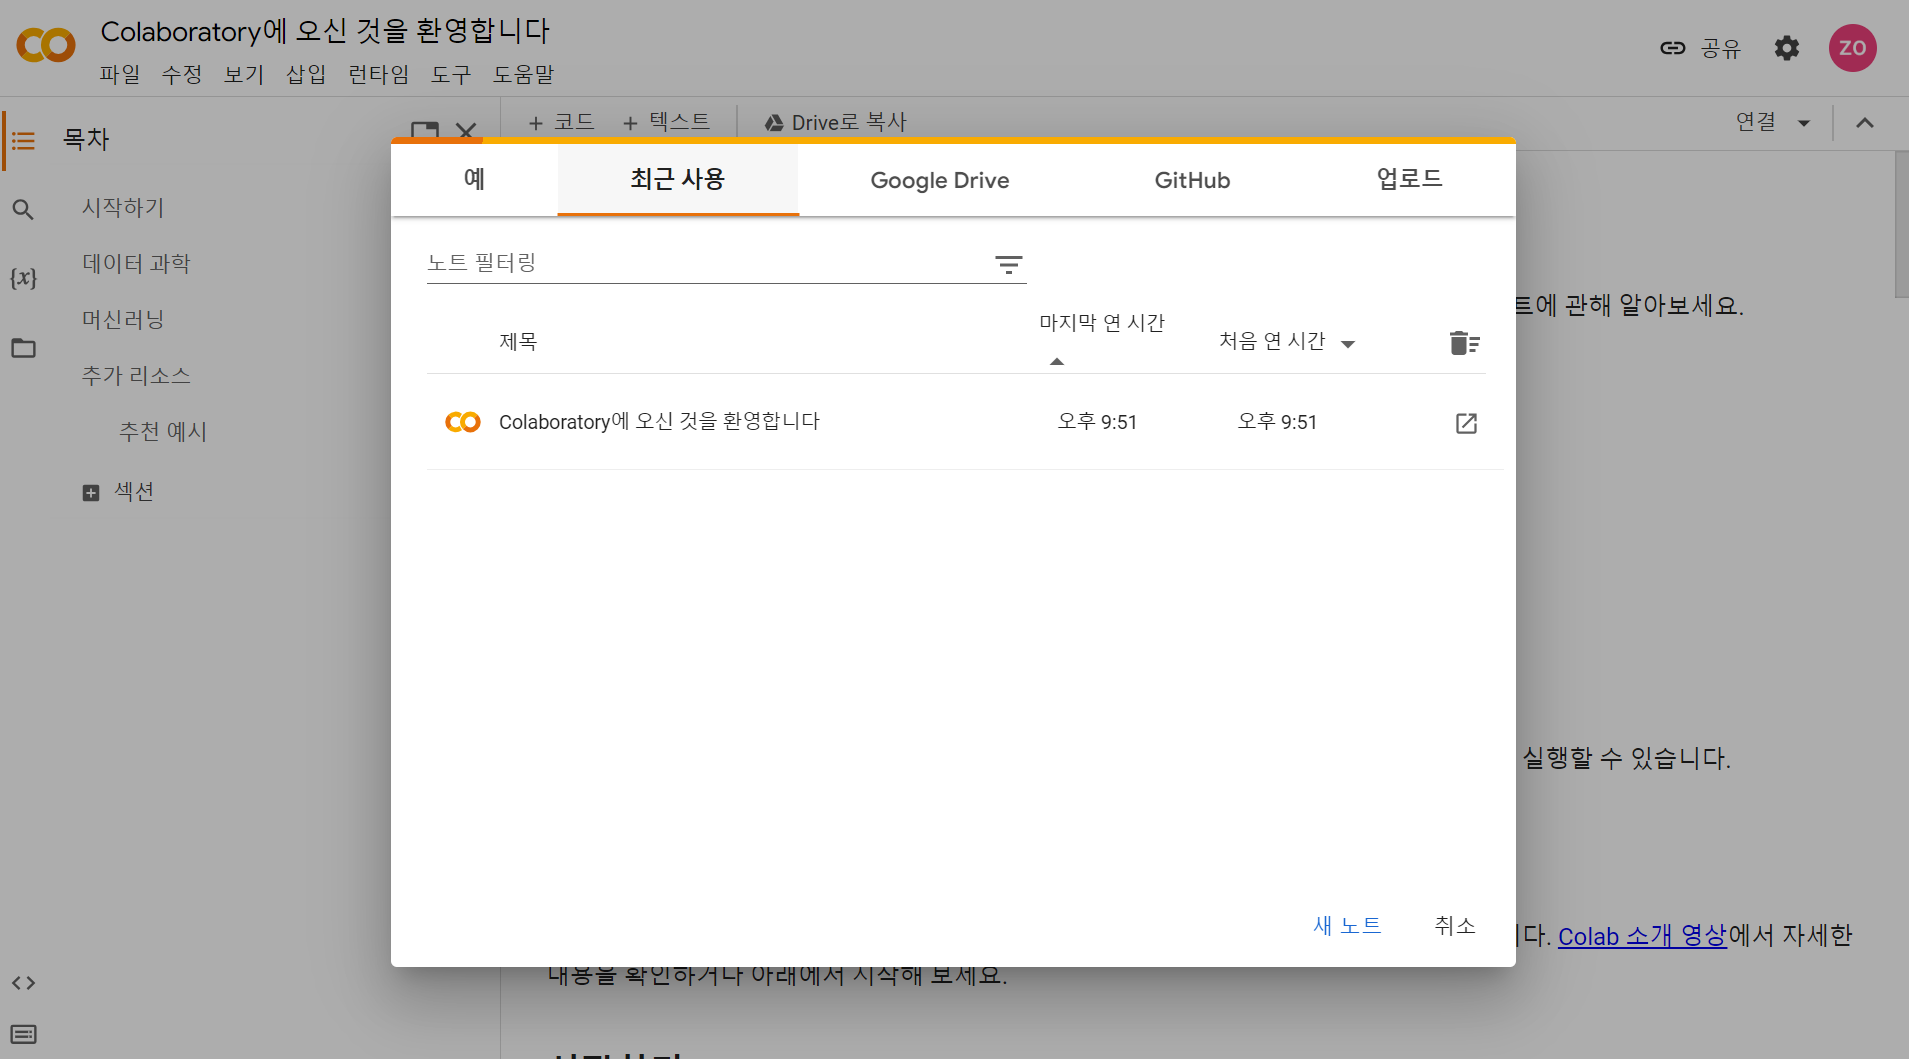Click the filter options icon in notebook filter
Screen dimensions: 1909x1059
pyautogui.click(x=1009, y=264)
